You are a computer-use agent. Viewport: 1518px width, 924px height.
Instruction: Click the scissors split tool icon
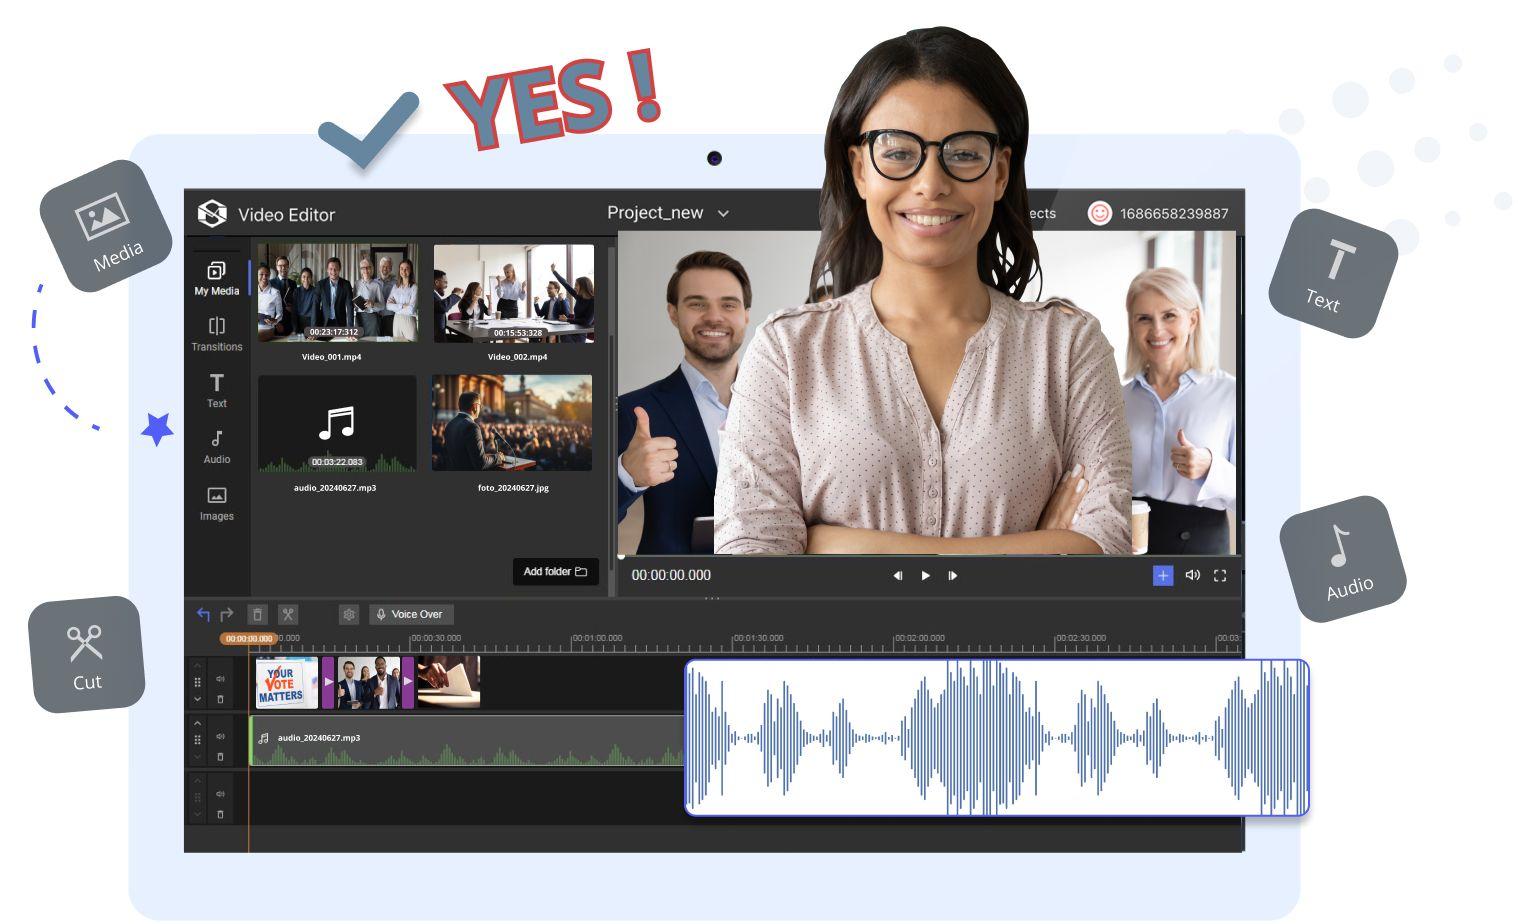[x=288, y=615]
